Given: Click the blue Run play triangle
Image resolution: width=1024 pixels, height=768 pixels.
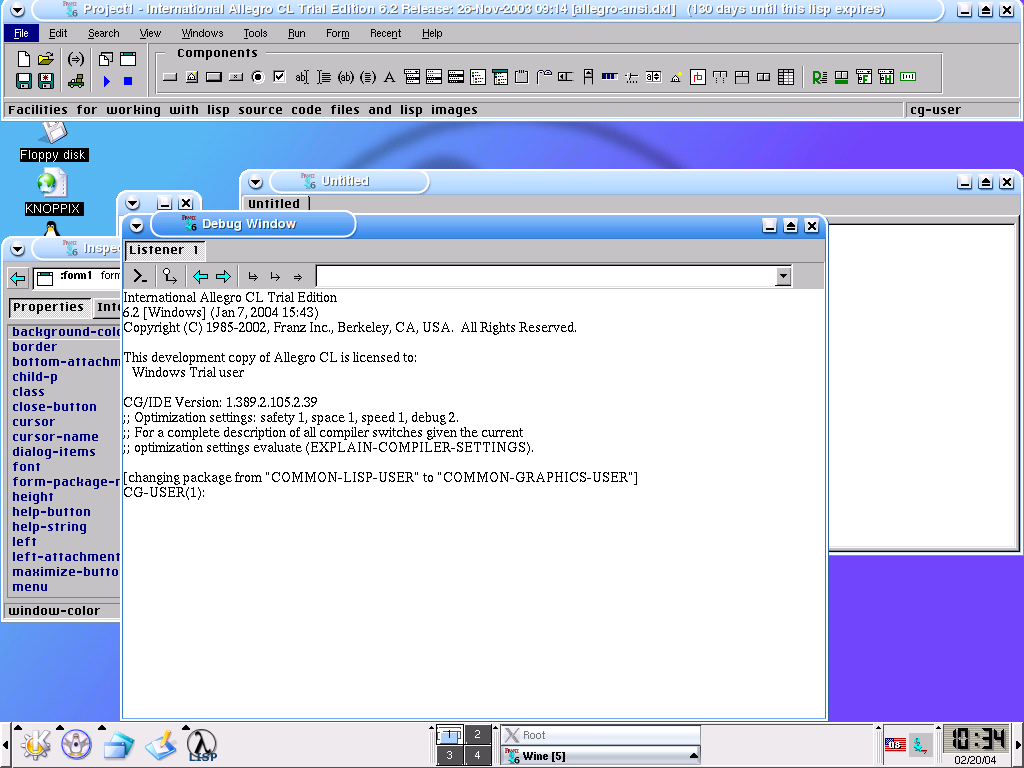Looking at the screenshot, I should (107, 81).
